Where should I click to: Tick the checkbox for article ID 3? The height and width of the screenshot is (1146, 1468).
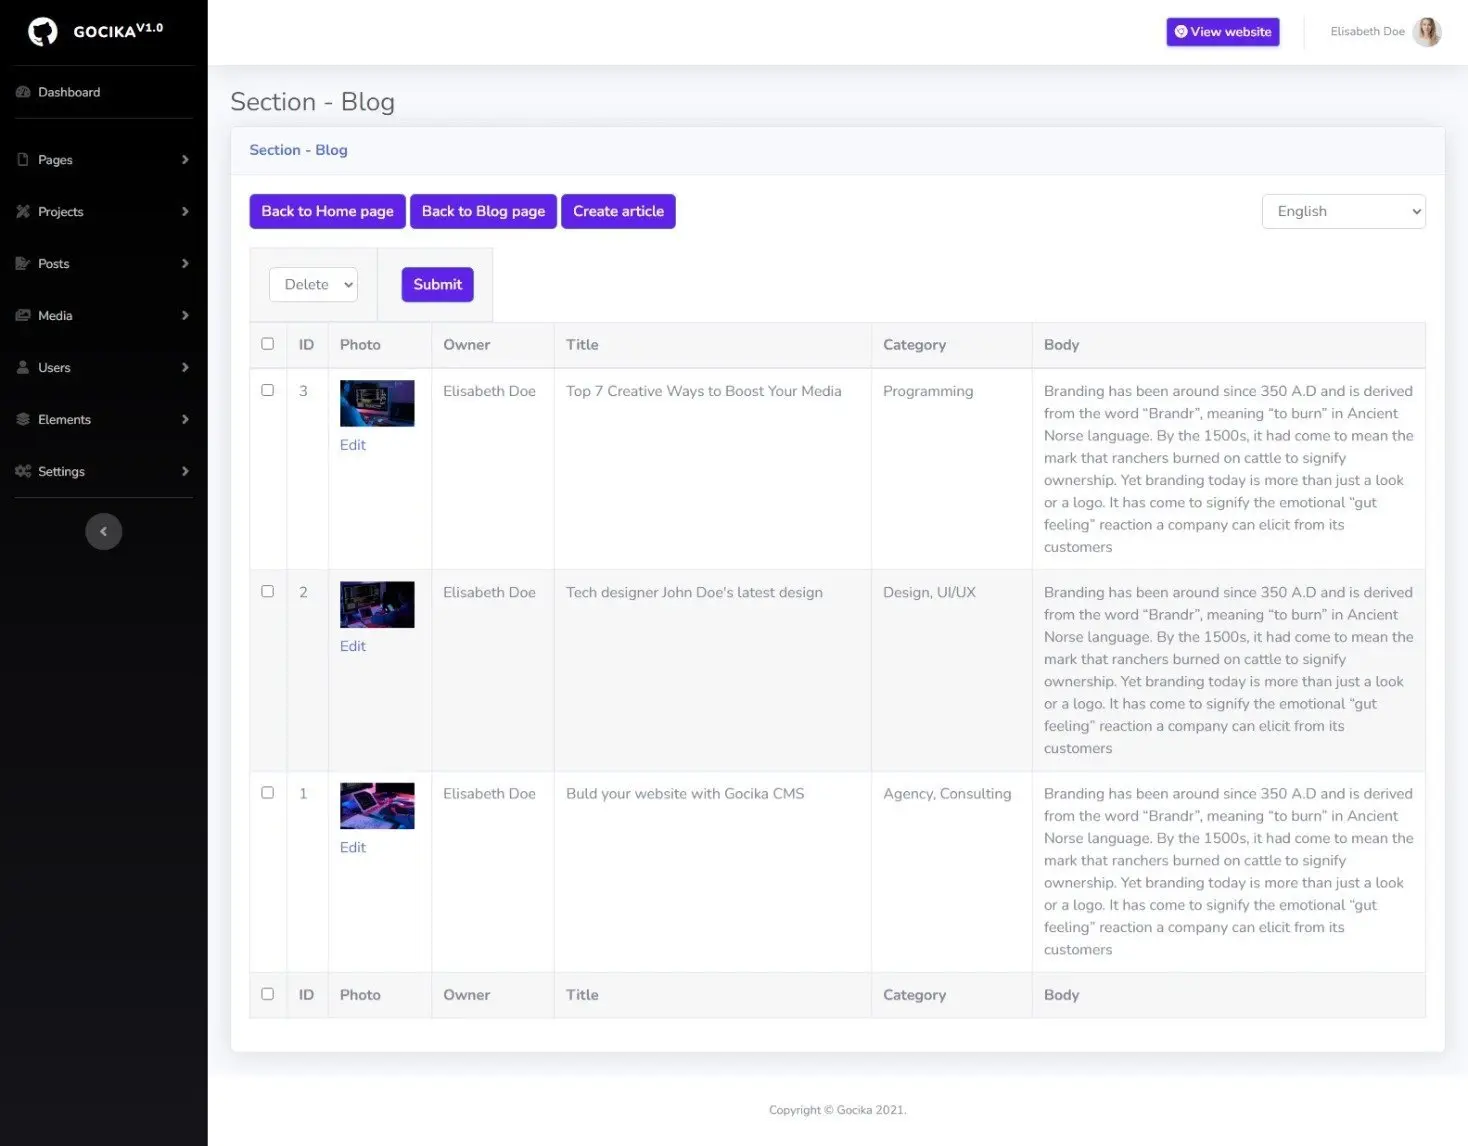click(268, 390)
